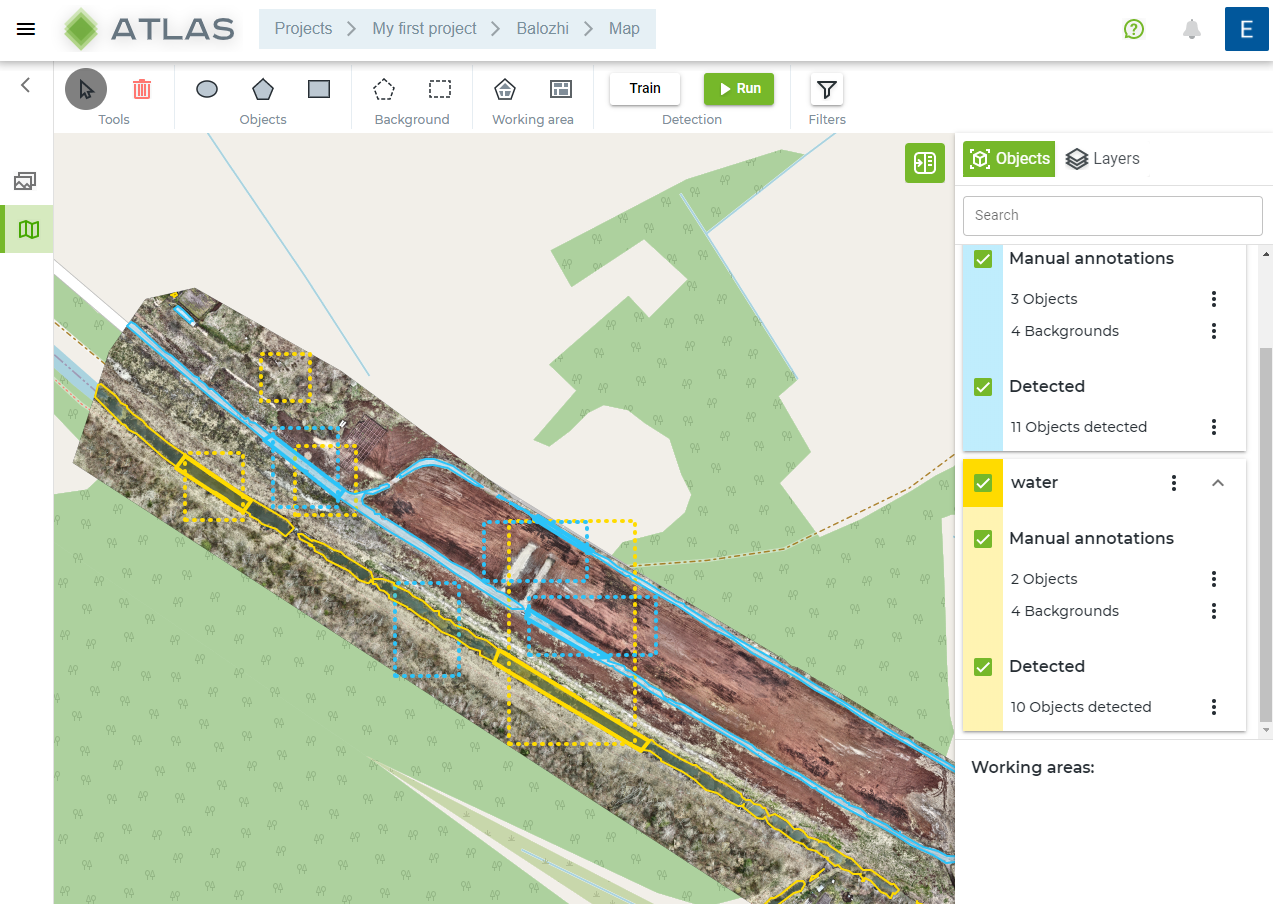Viewport: 1273px width, 904px height.
Task: Open the images gallery sidebar icon
Action: pos(26,181)
